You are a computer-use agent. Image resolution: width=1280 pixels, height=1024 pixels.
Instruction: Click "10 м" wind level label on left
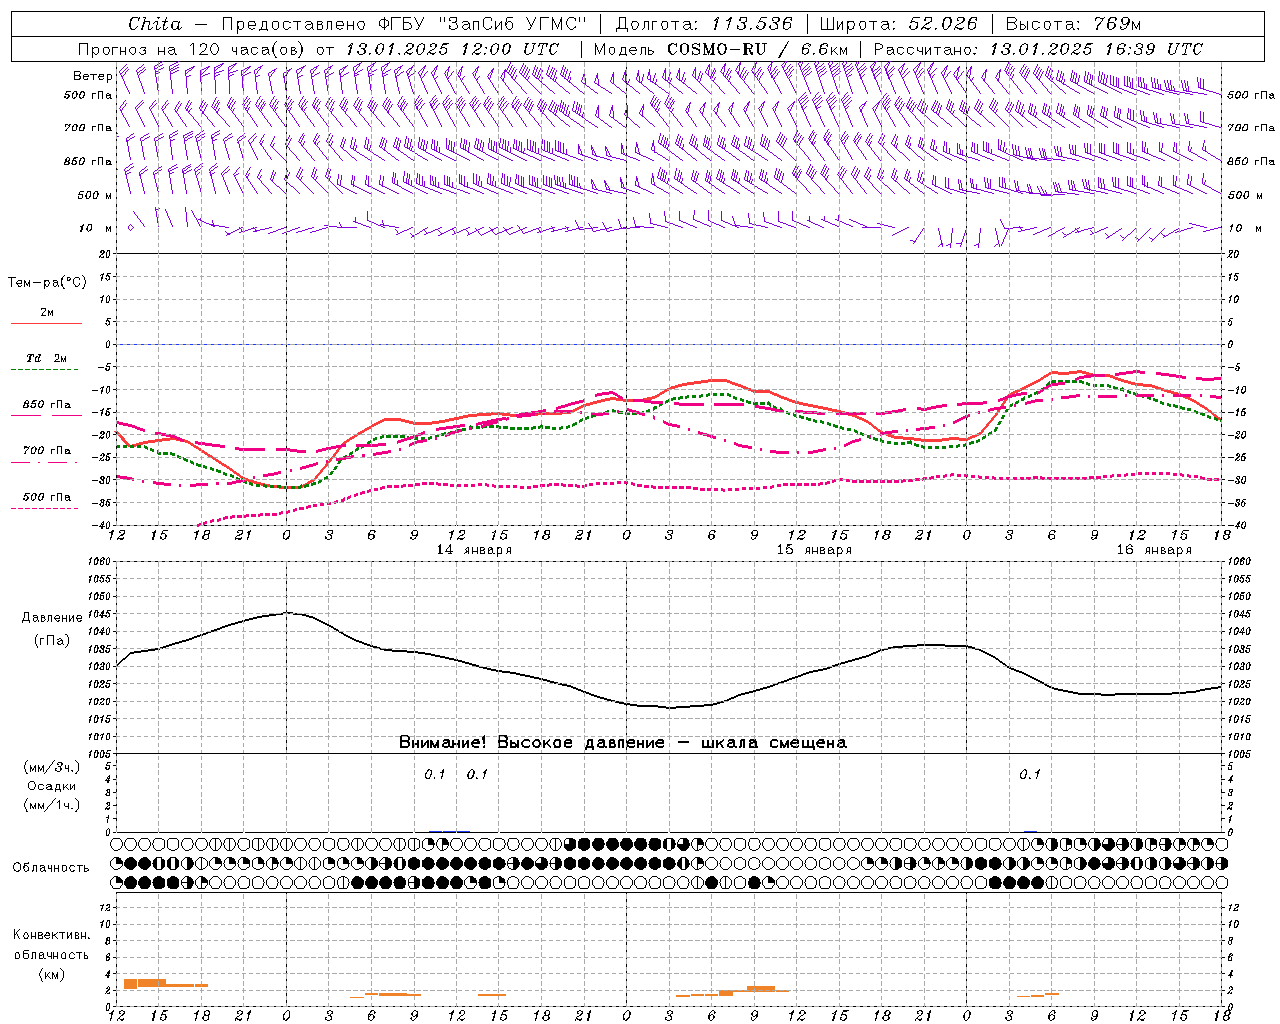[x=95, y=228]
